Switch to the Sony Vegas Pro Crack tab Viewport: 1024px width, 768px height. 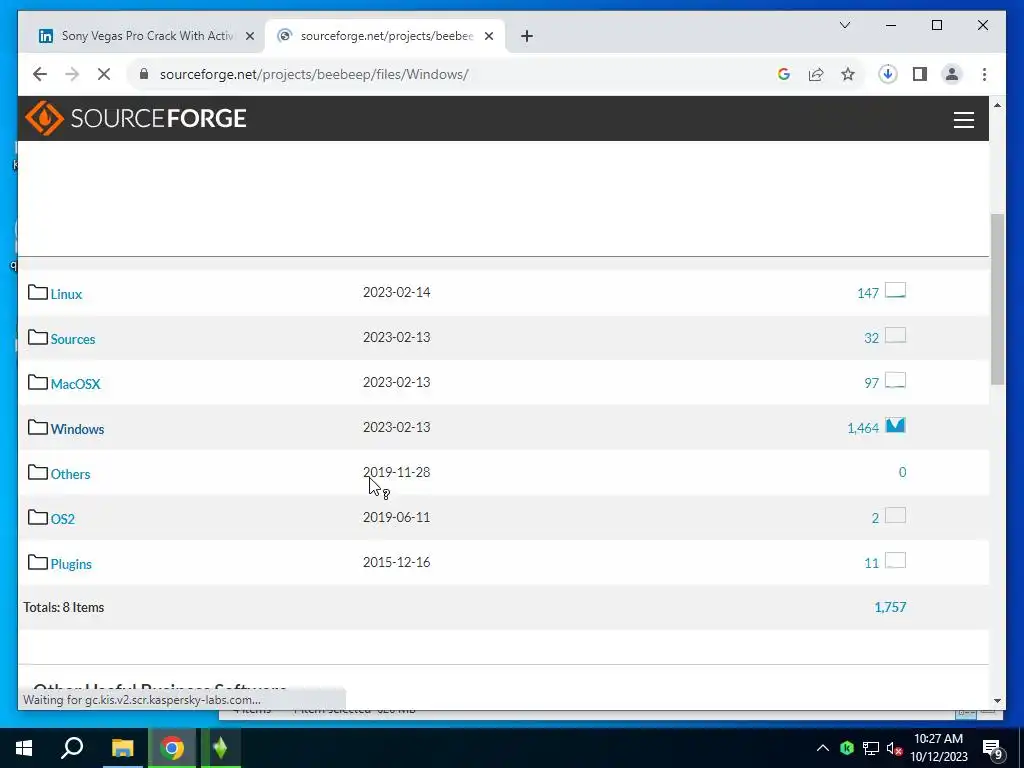[147, 36]
